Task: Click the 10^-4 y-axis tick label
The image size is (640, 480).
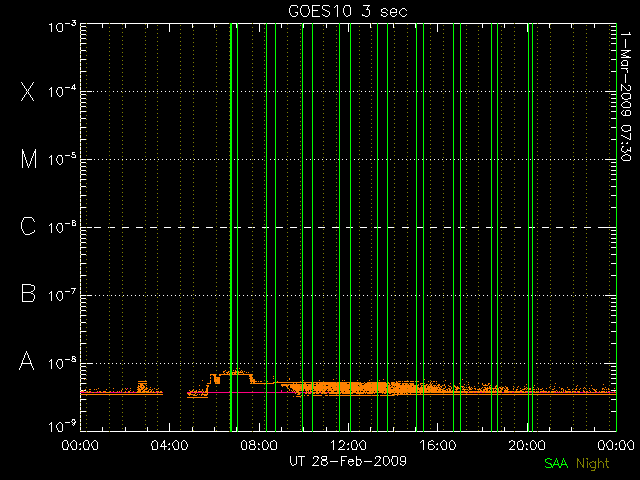Action: tap(62, 91)
